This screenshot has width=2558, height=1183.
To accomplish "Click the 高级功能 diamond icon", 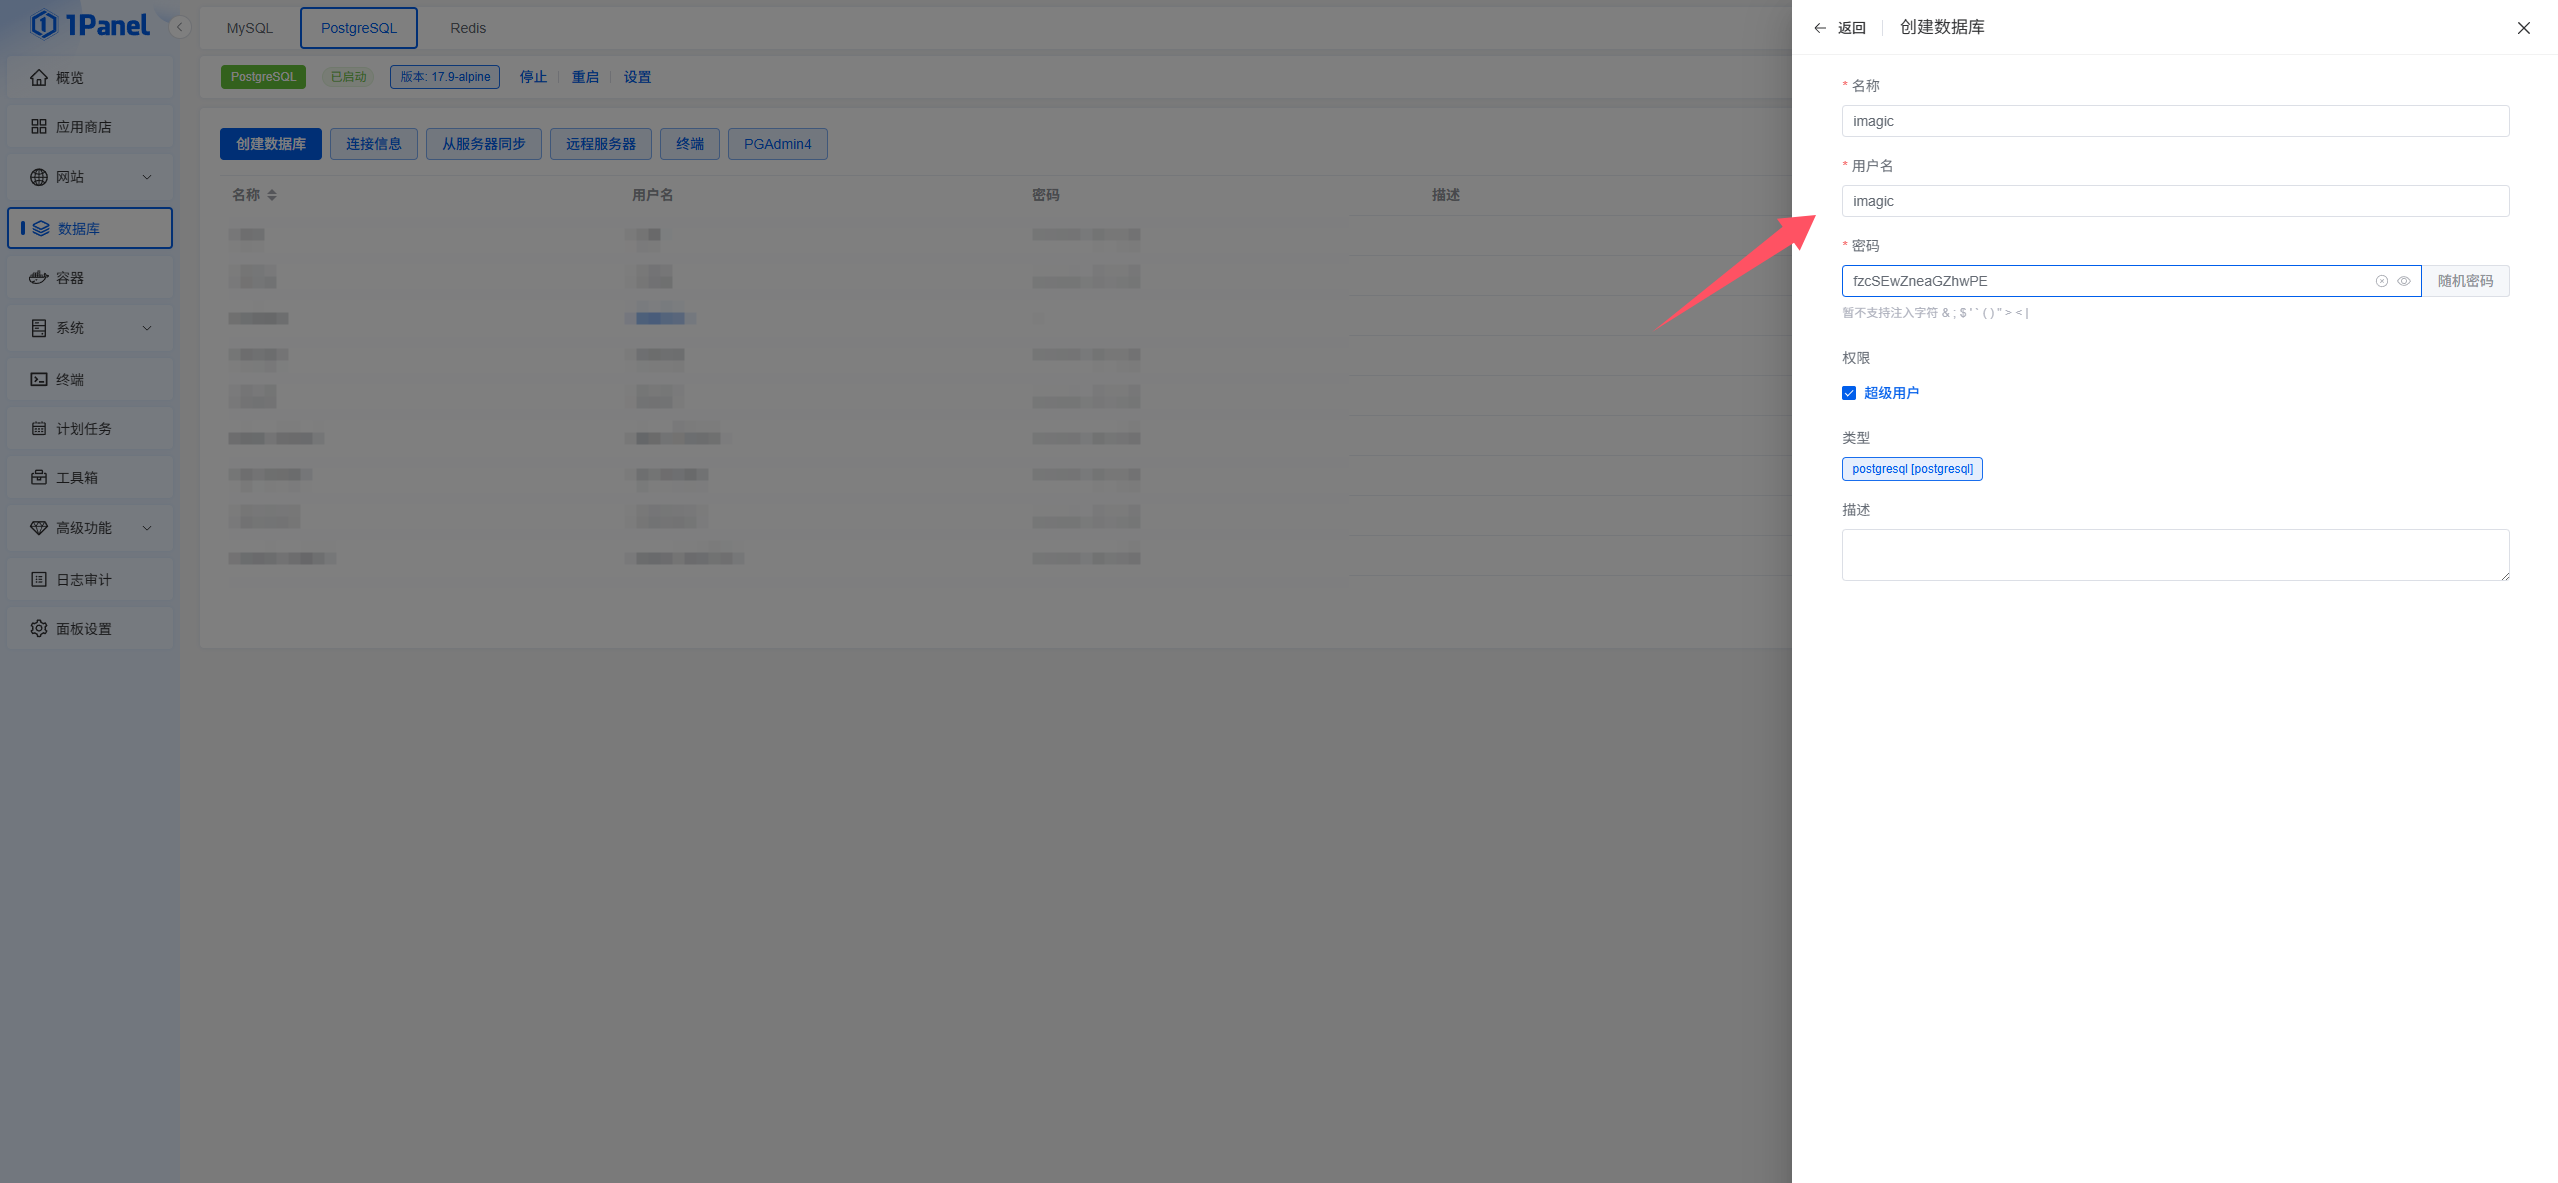I will pyautogui.click(x=39, y=528).
